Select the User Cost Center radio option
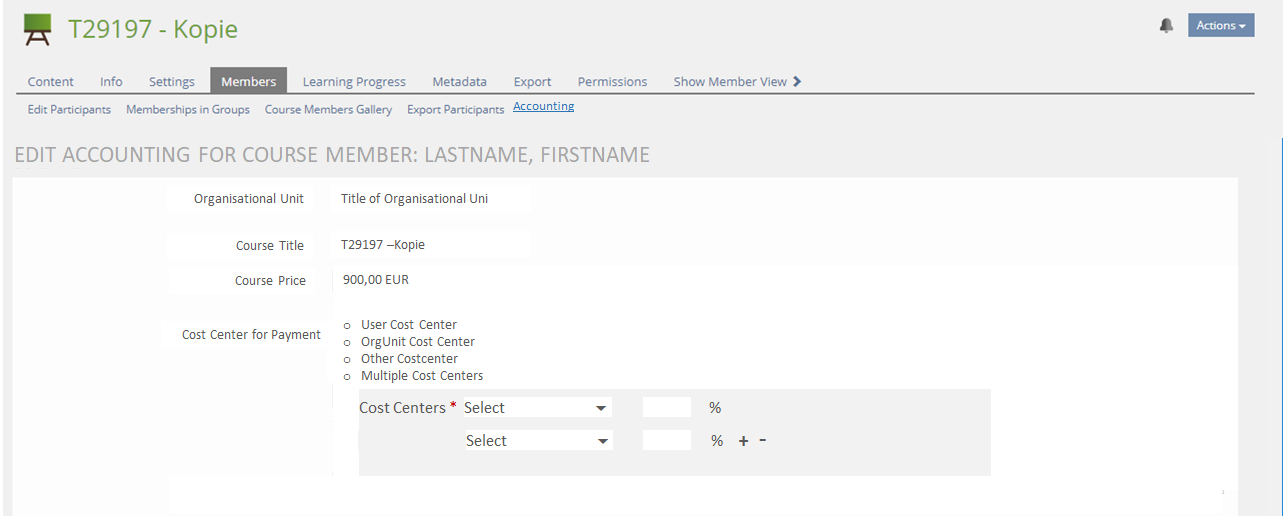The image size is (1283, 516). coord(347,325)
